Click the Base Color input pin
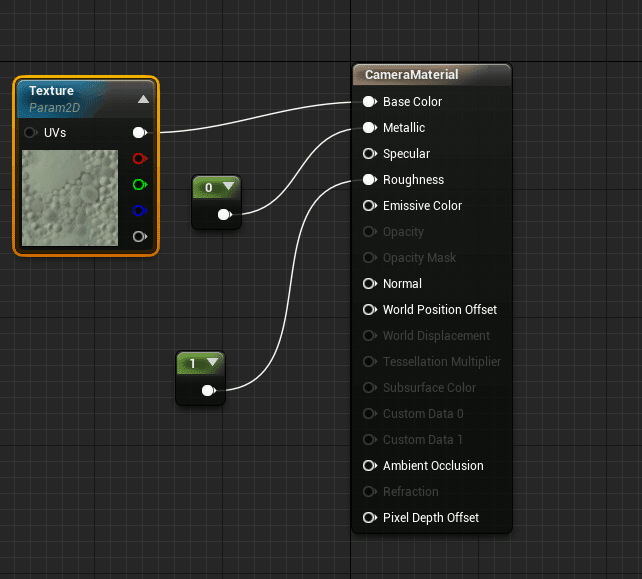The width and height of the screenshot is (642, 579). click(x=370, y=102)
